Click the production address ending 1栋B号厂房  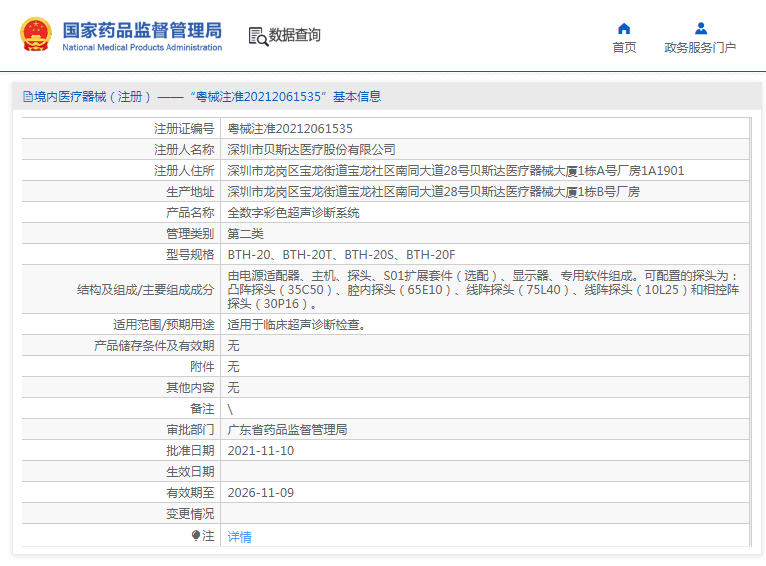[433, 191]
